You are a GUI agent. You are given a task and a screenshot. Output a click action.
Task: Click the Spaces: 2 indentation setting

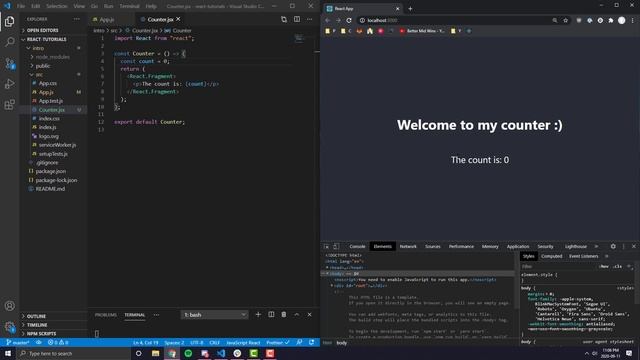click(174, 342)
